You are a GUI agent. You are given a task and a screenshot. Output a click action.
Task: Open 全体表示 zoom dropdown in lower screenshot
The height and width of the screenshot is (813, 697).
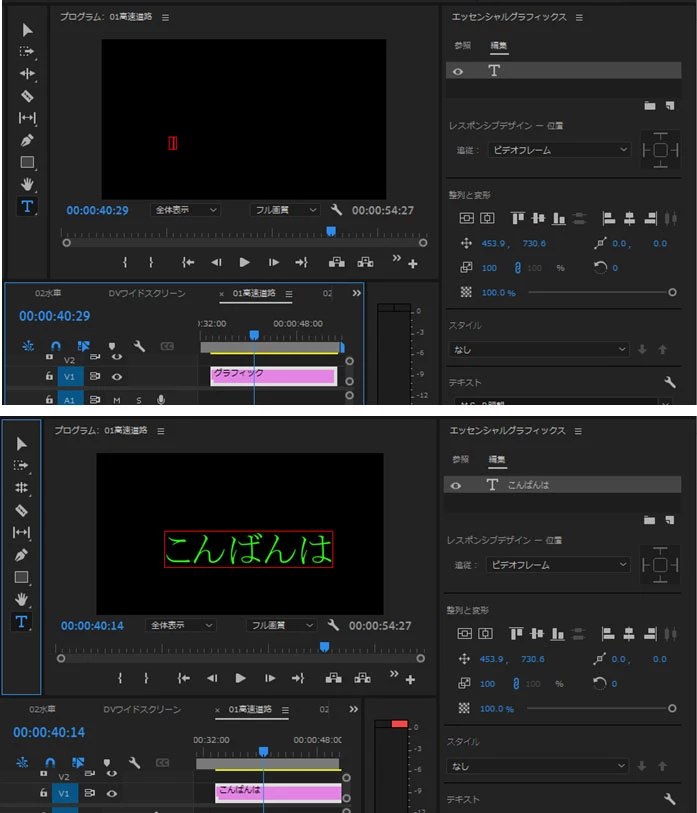click(x=180, y=625)
